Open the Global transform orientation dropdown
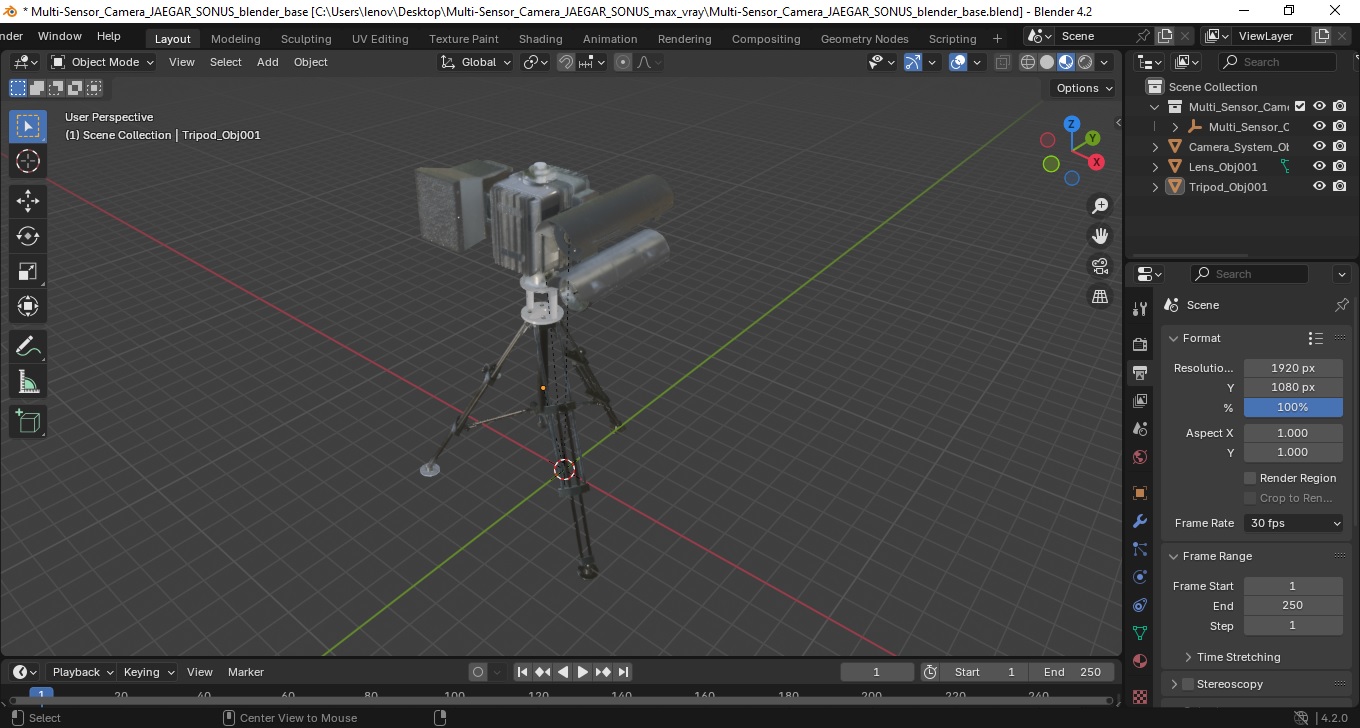This screenshot has height=728, width=1360. coord(475,62)
